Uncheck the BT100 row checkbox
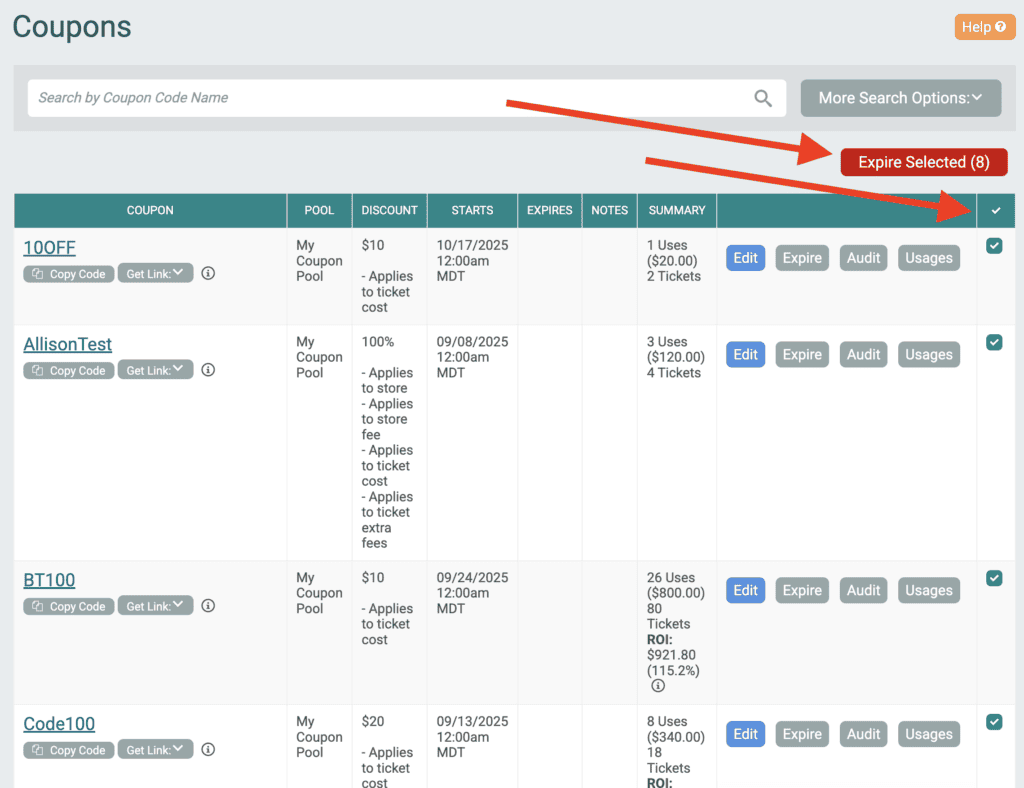 995,578
